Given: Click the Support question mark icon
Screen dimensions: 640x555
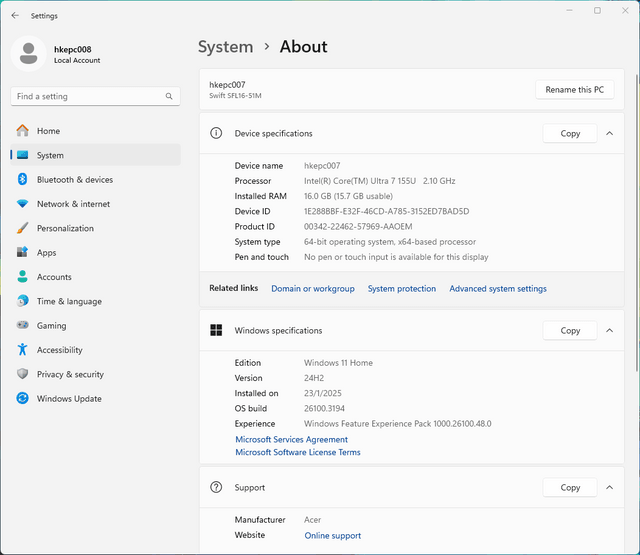Looking at the screenshot, I should (216, 487).
